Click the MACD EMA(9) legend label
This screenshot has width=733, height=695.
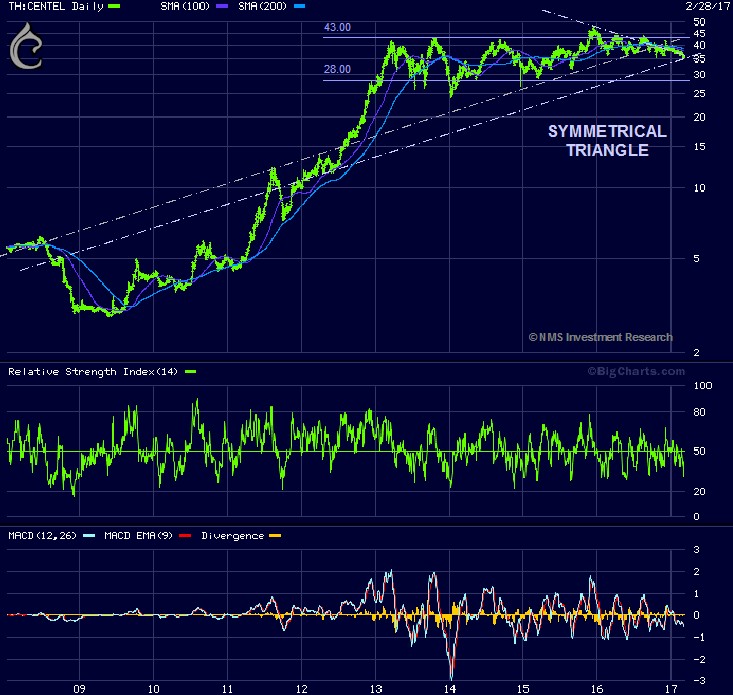click(x=138, y=536)
